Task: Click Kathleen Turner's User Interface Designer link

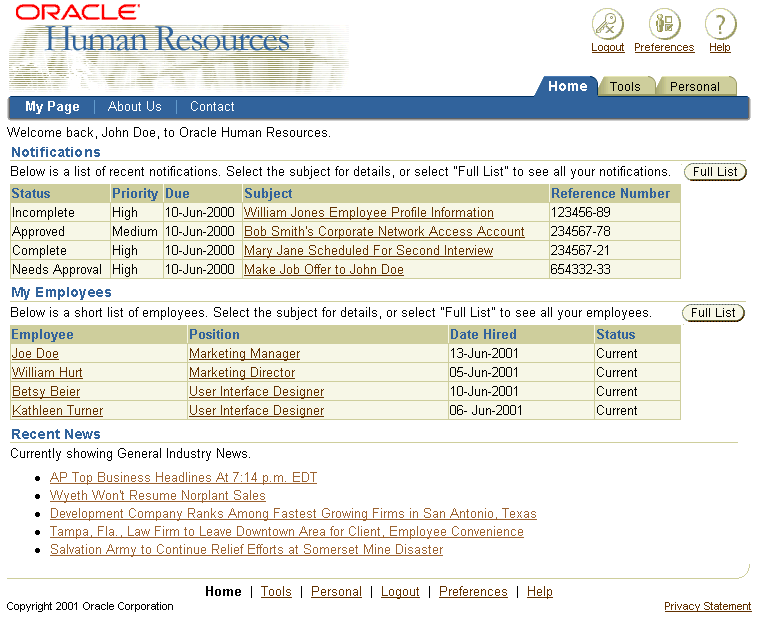Action: [257, 411]
